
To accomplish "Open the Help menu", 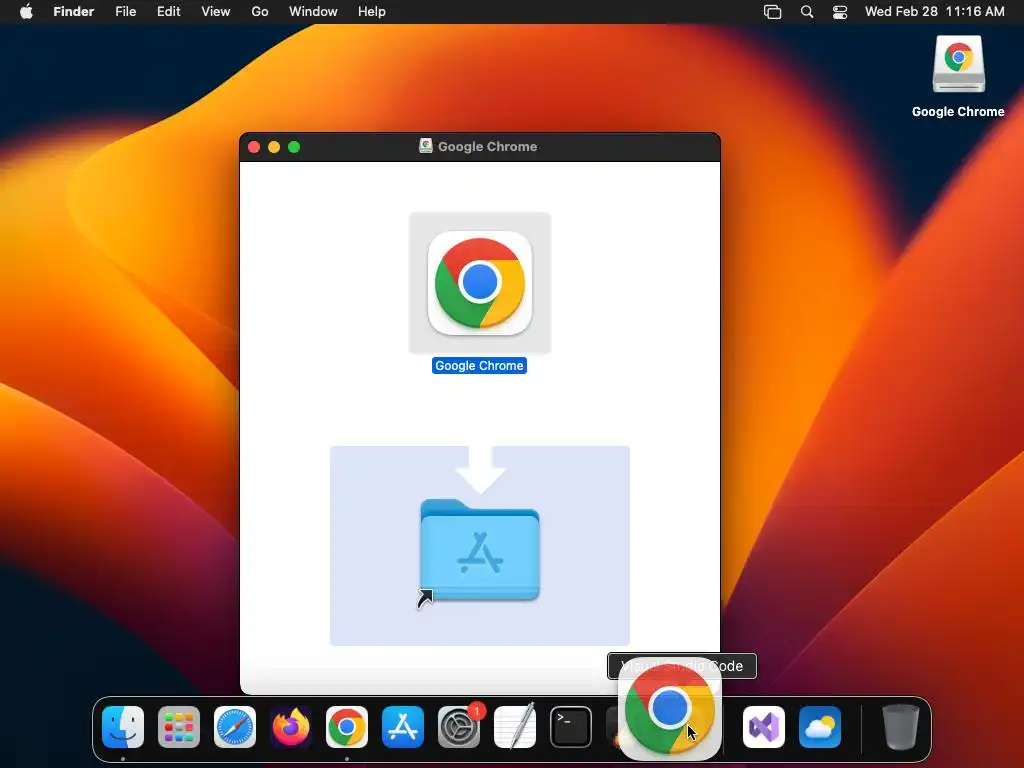I will [372, 12].
